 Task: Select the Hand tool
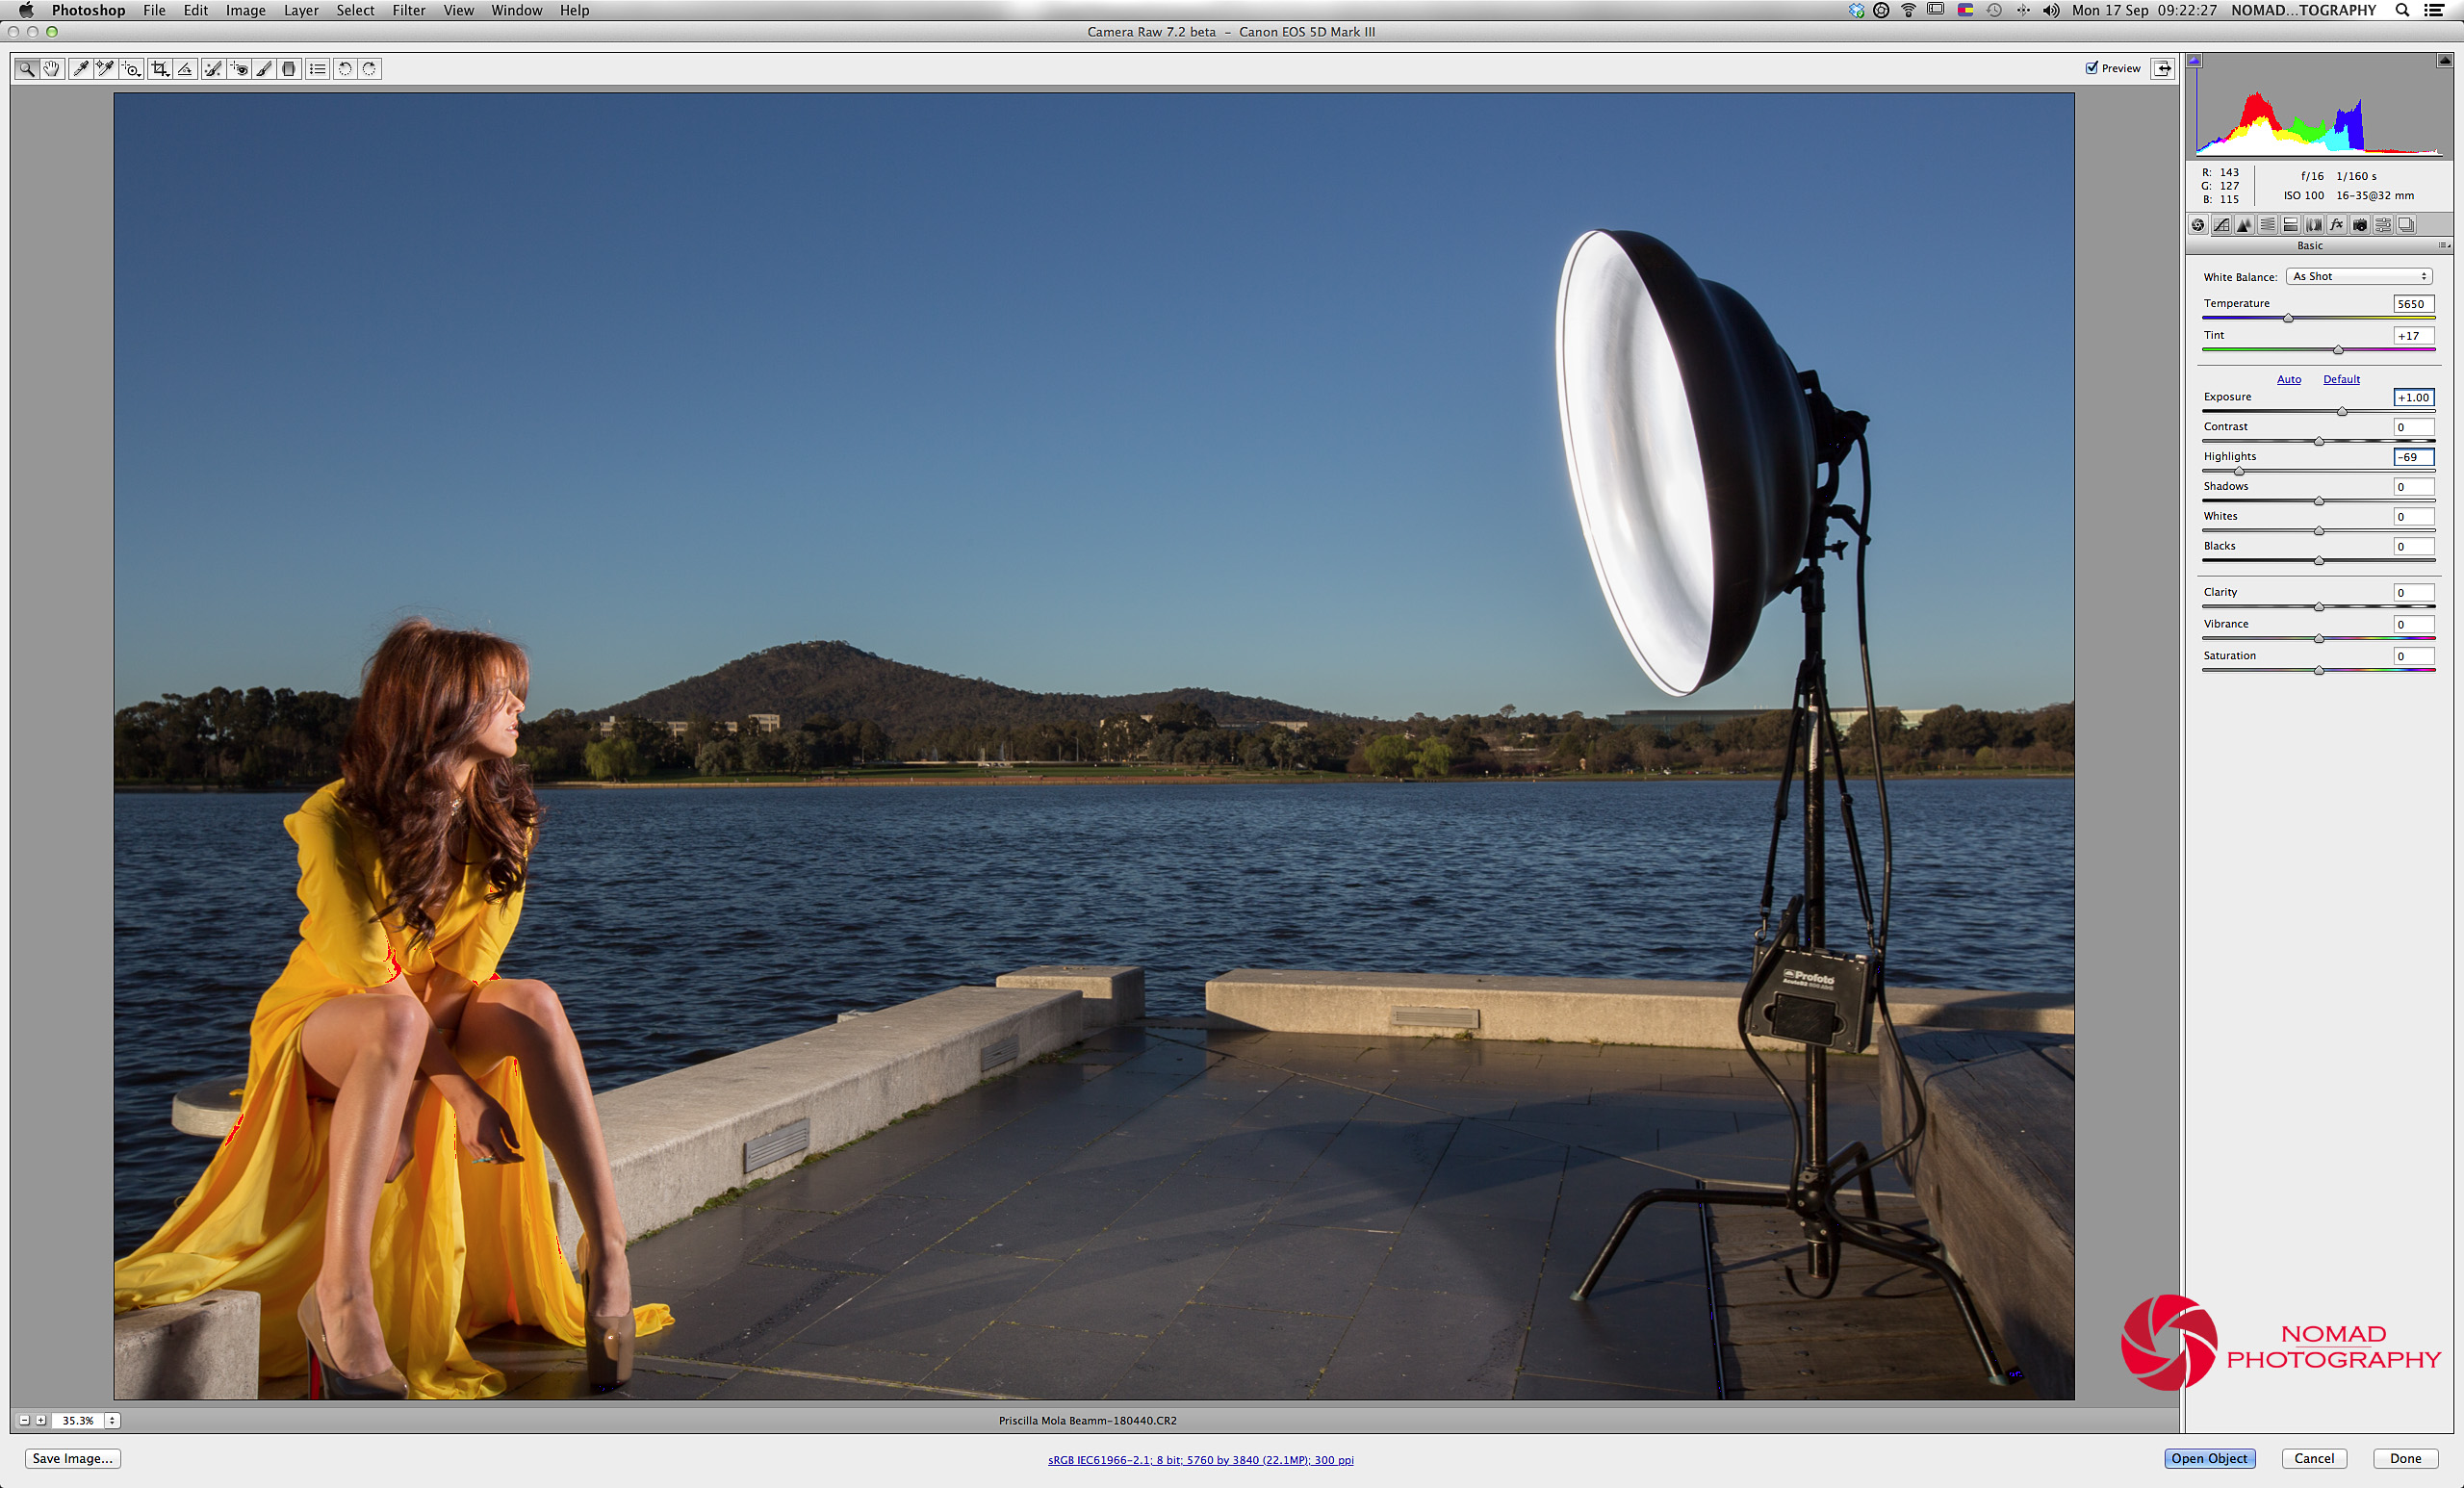tap(51, 69)
